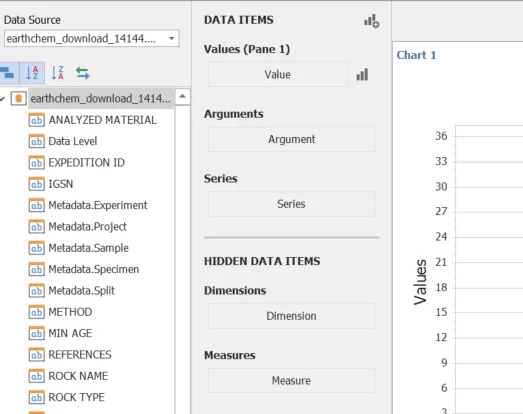The width and height of the screenshot is (523, 414).
Task: Select the REFERENCES field
Action: (x=80, y=355)
